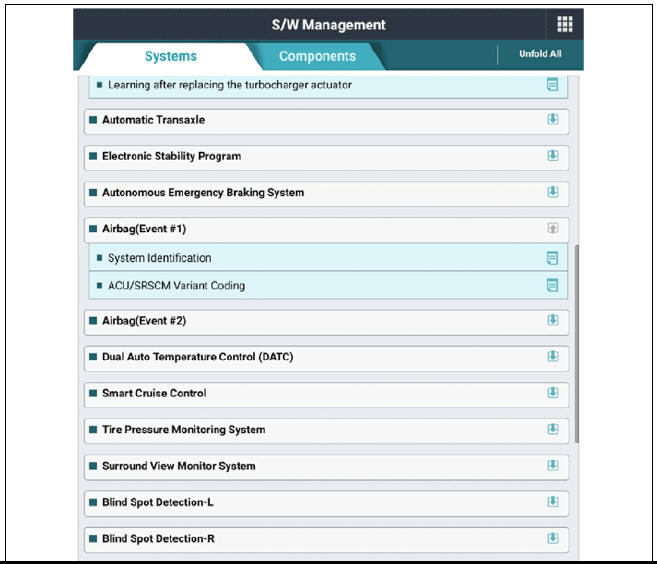Select Electronic Stability Program label

coord(171,156)
